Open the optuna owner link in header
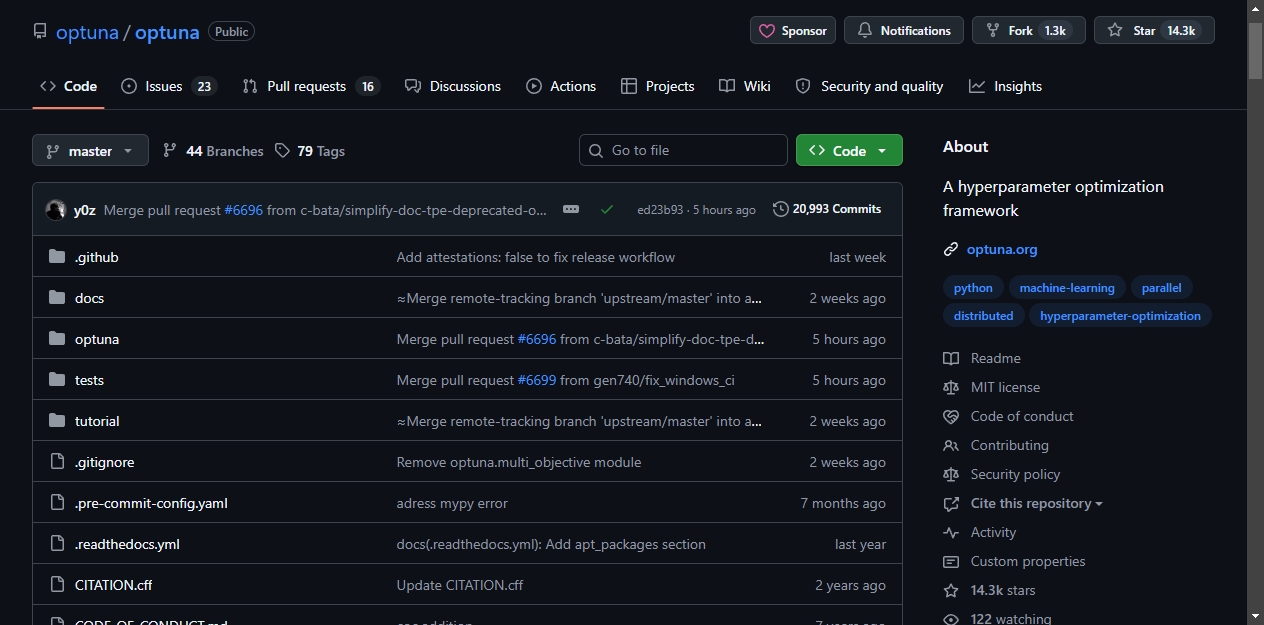 [x=87, y=32]
